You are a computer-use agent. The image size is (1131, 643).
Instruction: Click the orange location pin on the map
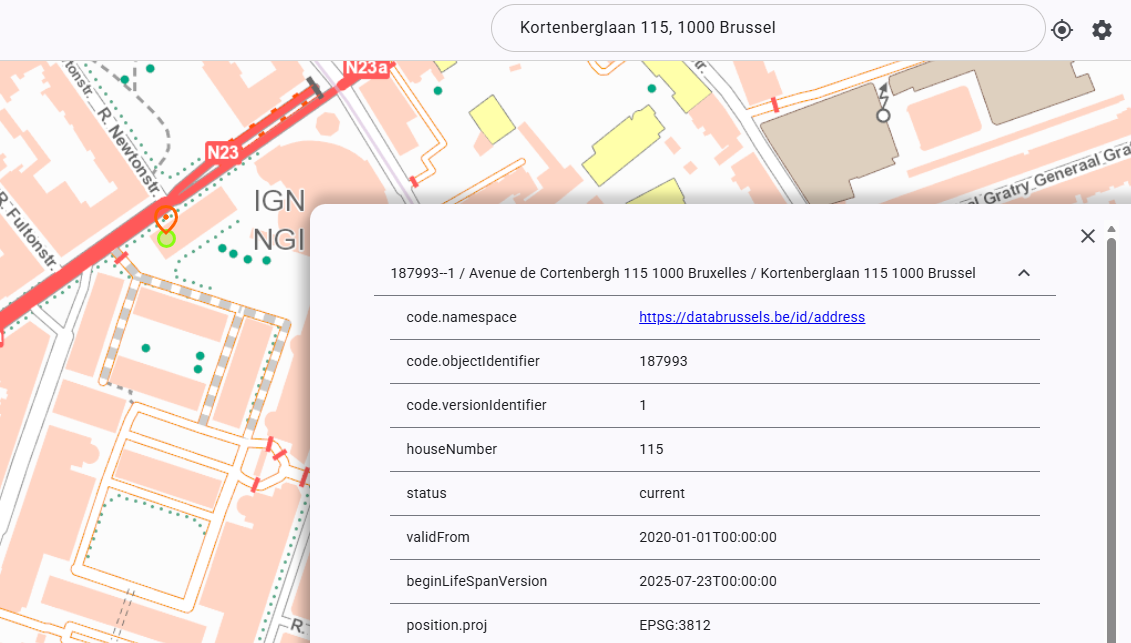click(x=166, y=217)
